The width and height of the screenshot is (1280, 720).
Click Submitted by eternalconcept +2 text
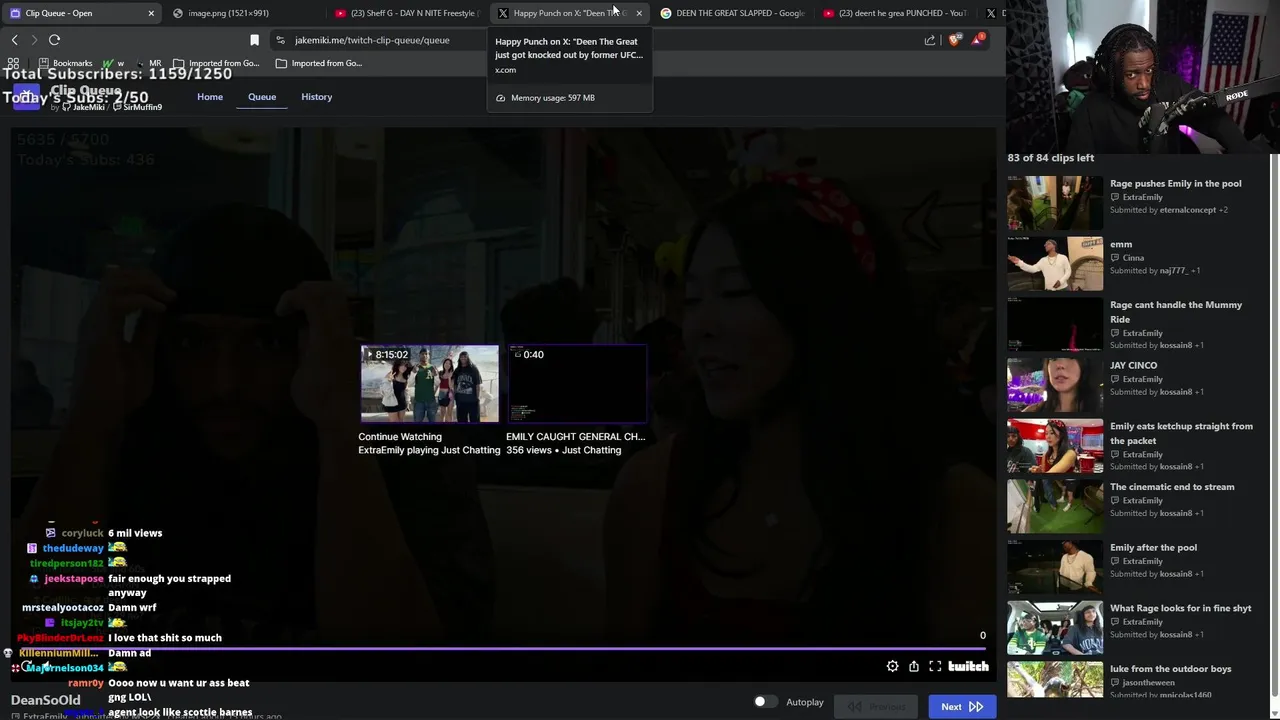[x=1169, y=210]
